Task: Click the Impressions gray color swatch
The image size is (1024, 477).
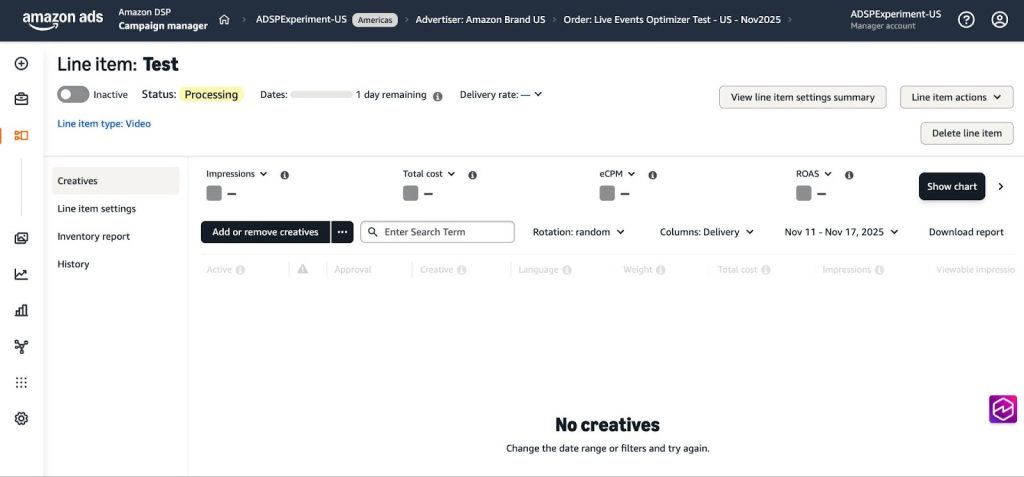Action: point(214,193)
